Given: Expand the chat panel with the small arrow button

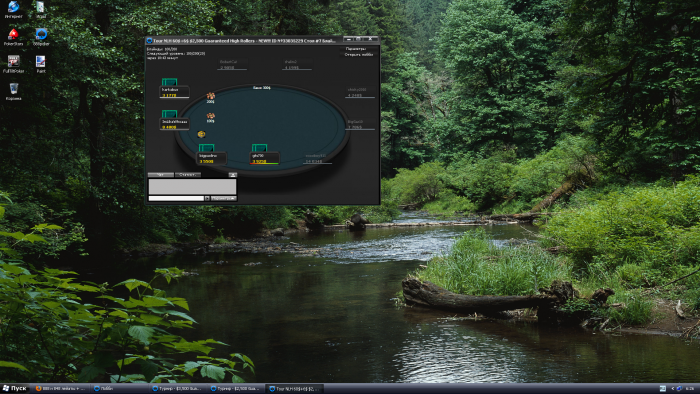Looking at the screenshot, I should coord(233,175).
